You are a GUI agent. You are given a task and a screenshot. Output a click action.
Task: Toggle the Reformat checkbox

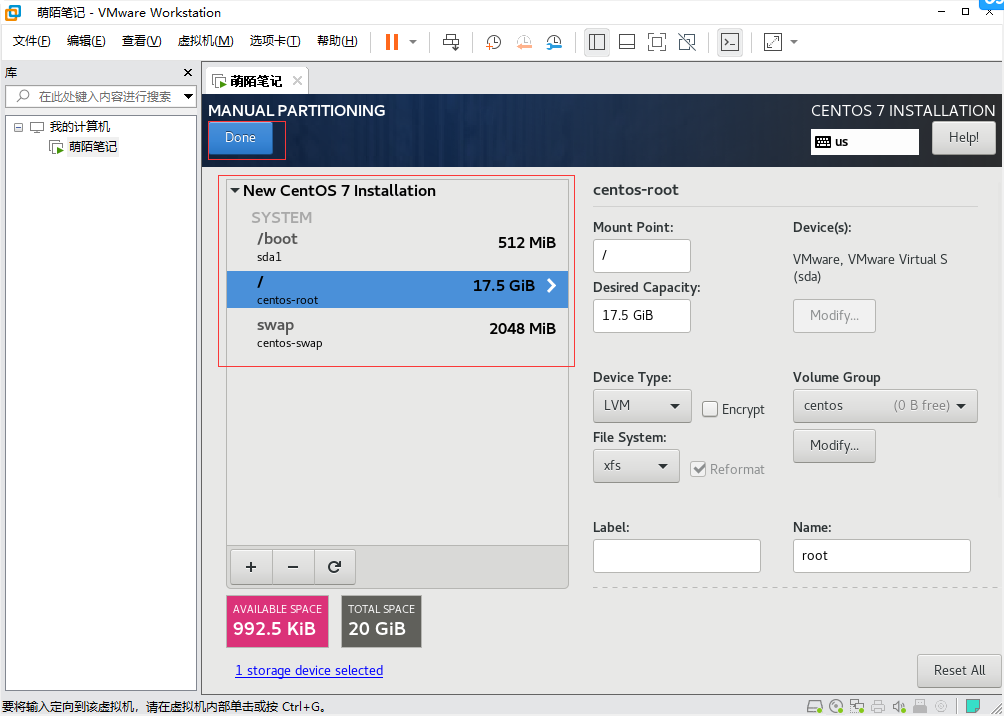(698, 469)
